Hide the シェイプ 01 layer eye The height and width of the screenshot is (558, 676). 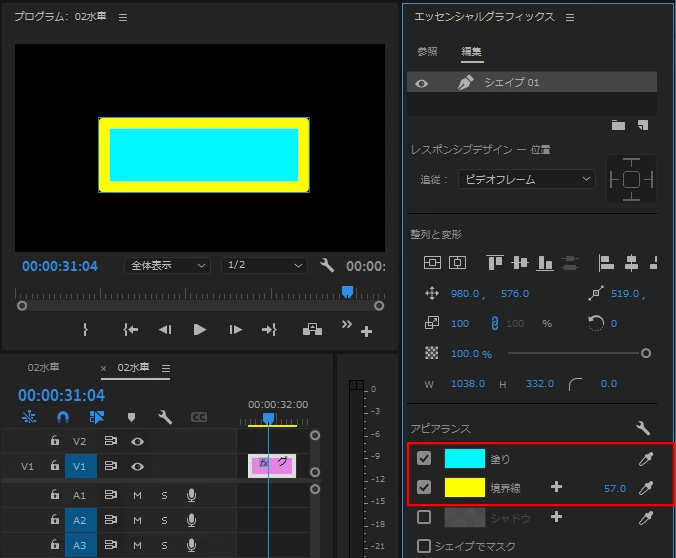pyautogui.click(x=421, y=83)
